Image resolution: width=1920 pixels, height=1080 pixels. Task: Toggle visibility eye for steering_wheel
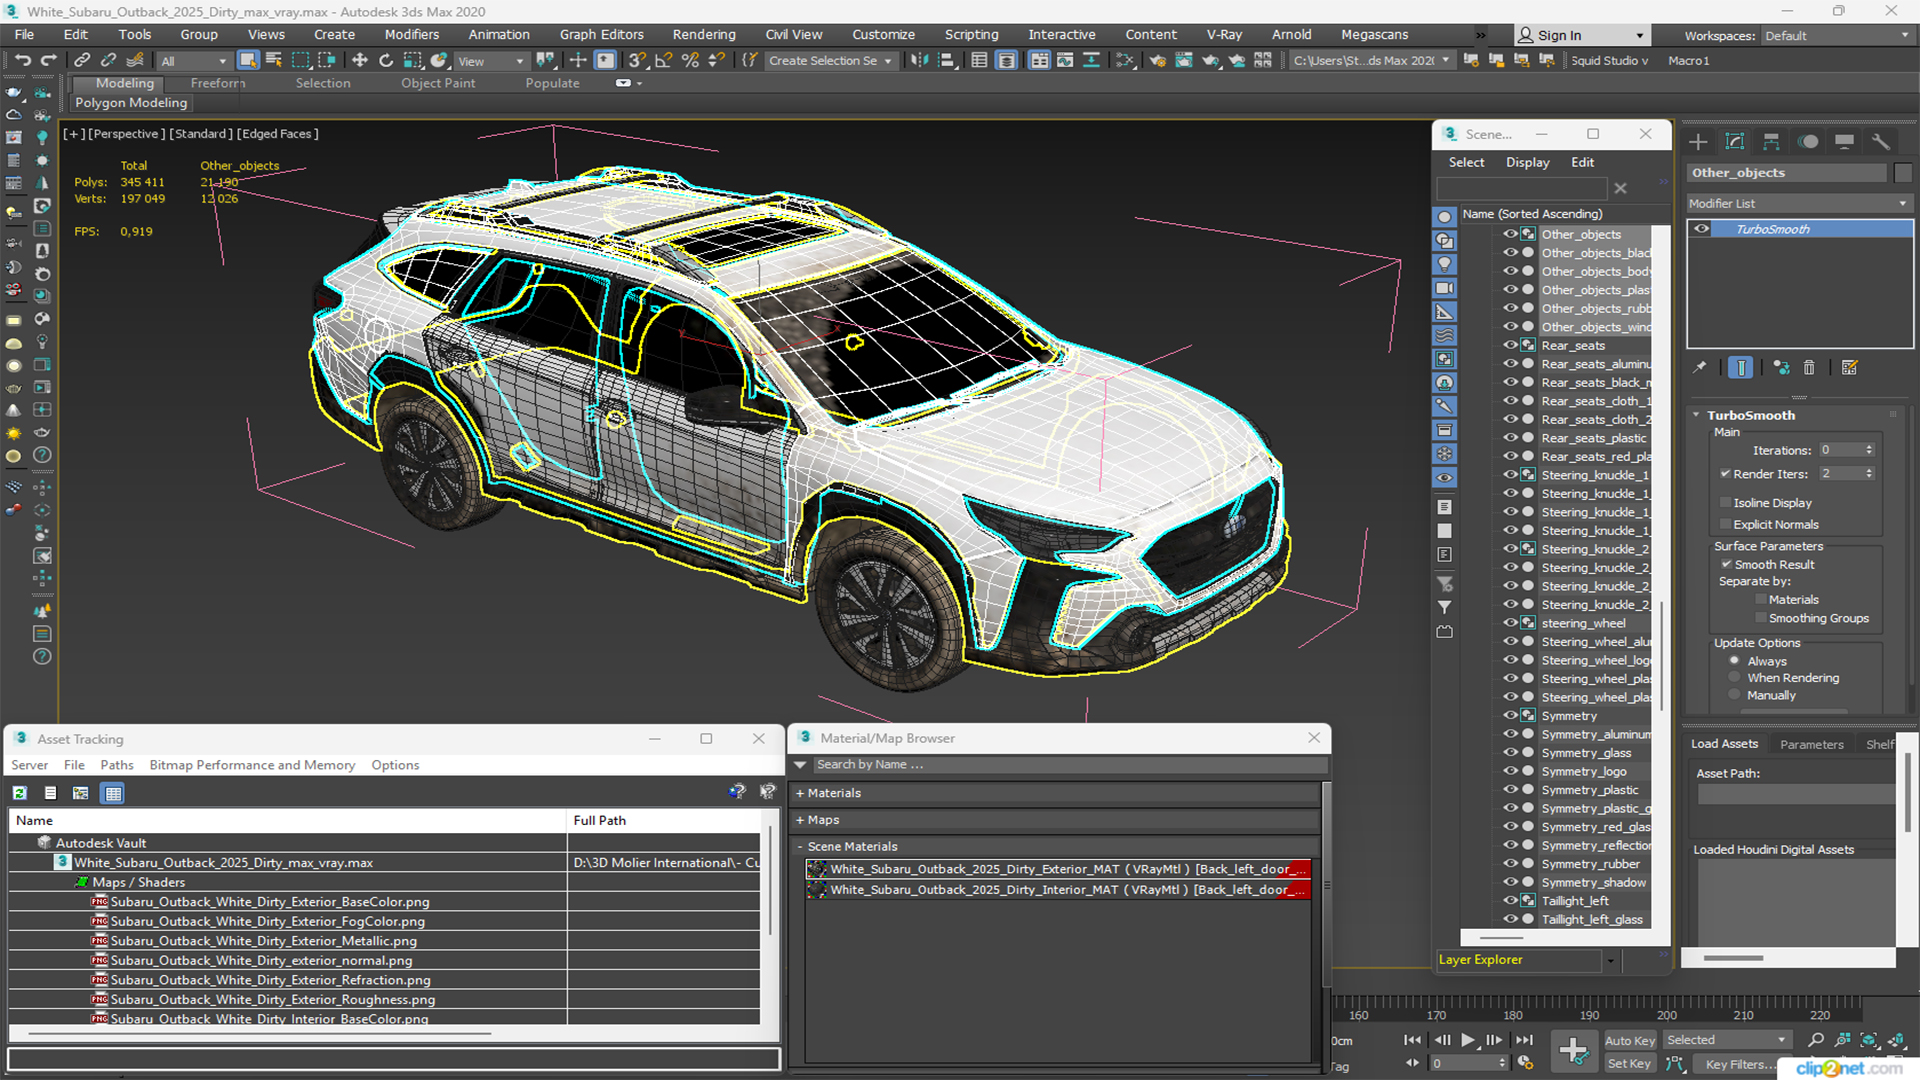(1510, 623)
